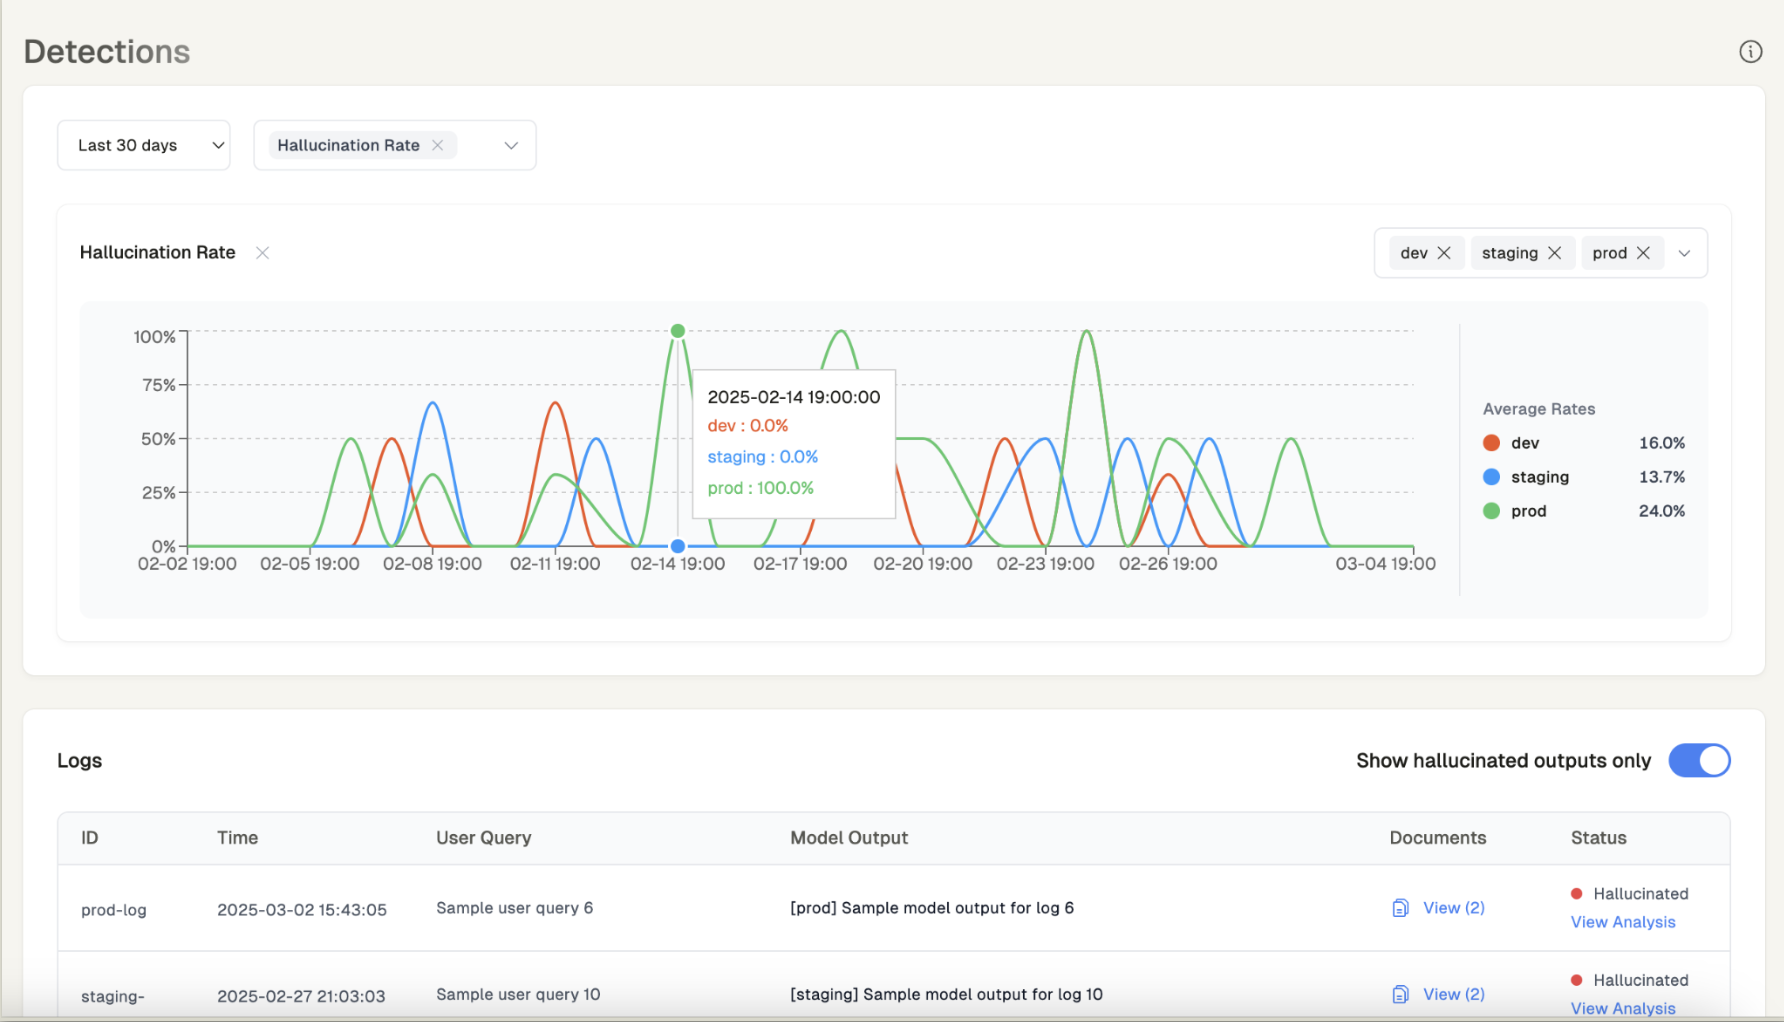Click timestamp 2025-03-02 15:43:05
The height and width of the screenshot is (1022, 1784).
(302, 910)
